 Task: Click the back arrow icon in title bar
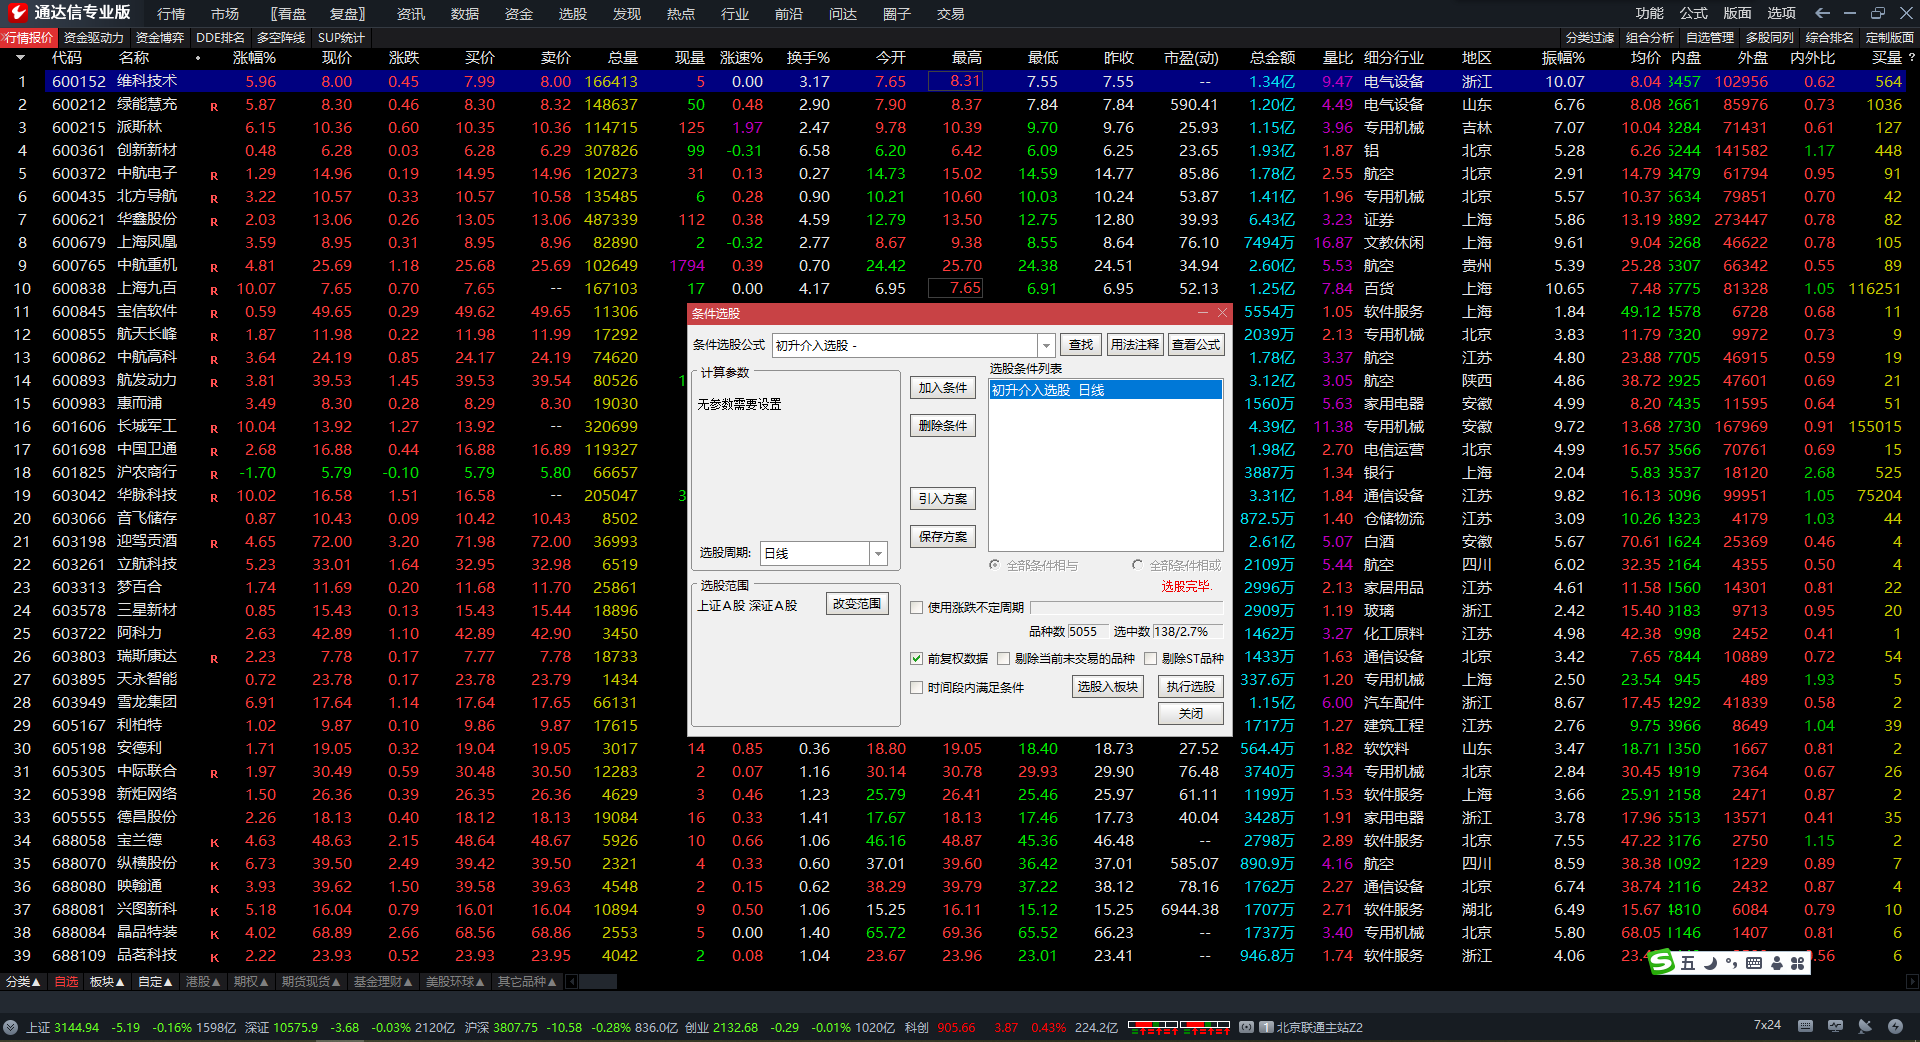(x=1822, y=13)
